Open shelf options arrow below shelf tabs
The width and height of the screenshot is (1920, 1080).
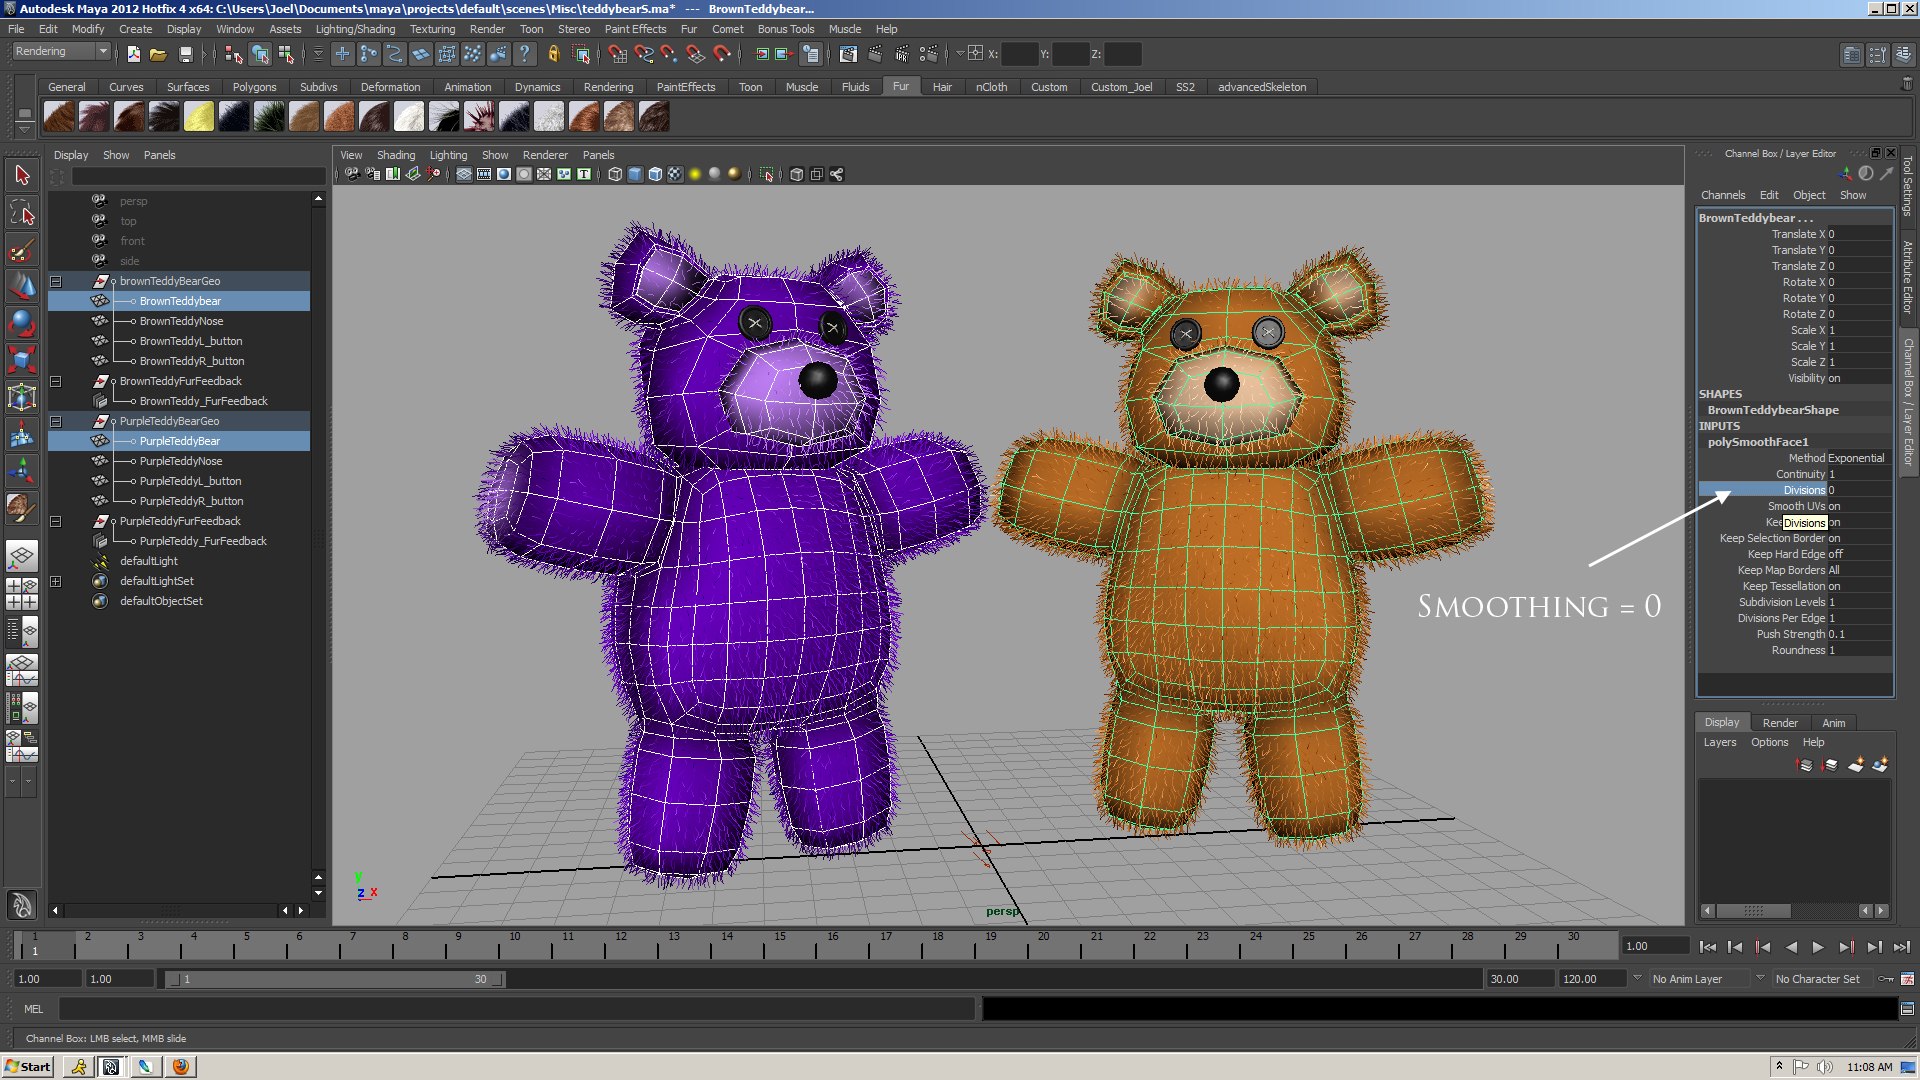[24, 130]
